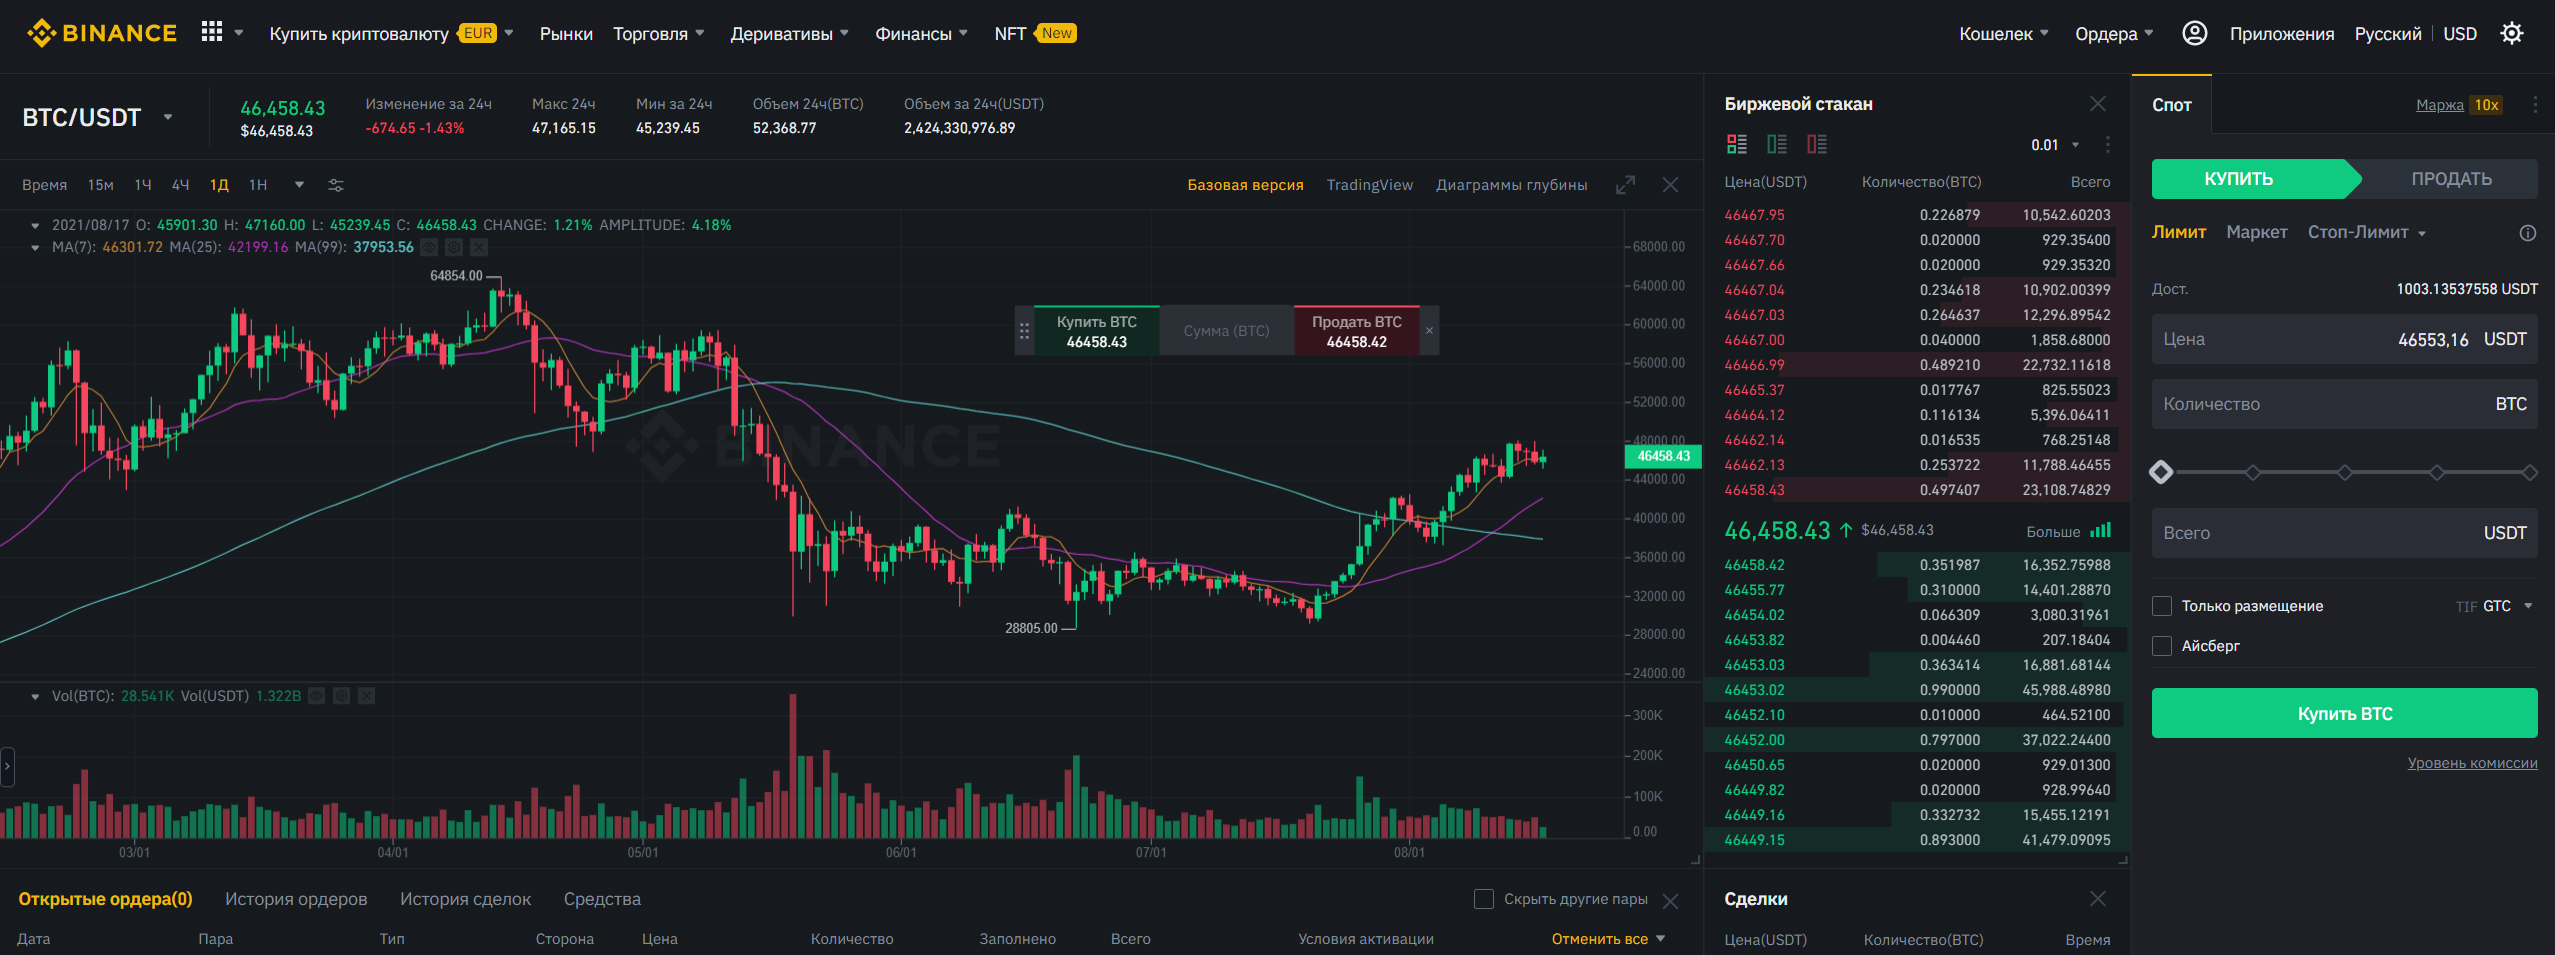Click the amount slider start handle
Image resolution: width=2555 pixels, height=955 pixels.
2161,472
